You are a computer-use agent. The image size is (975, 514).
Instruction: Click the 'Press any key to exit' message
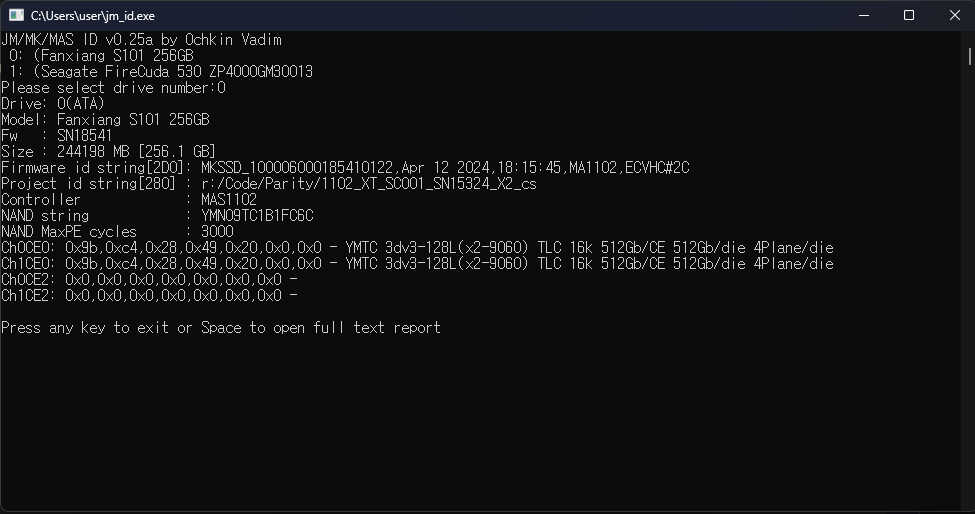point(221,328)
